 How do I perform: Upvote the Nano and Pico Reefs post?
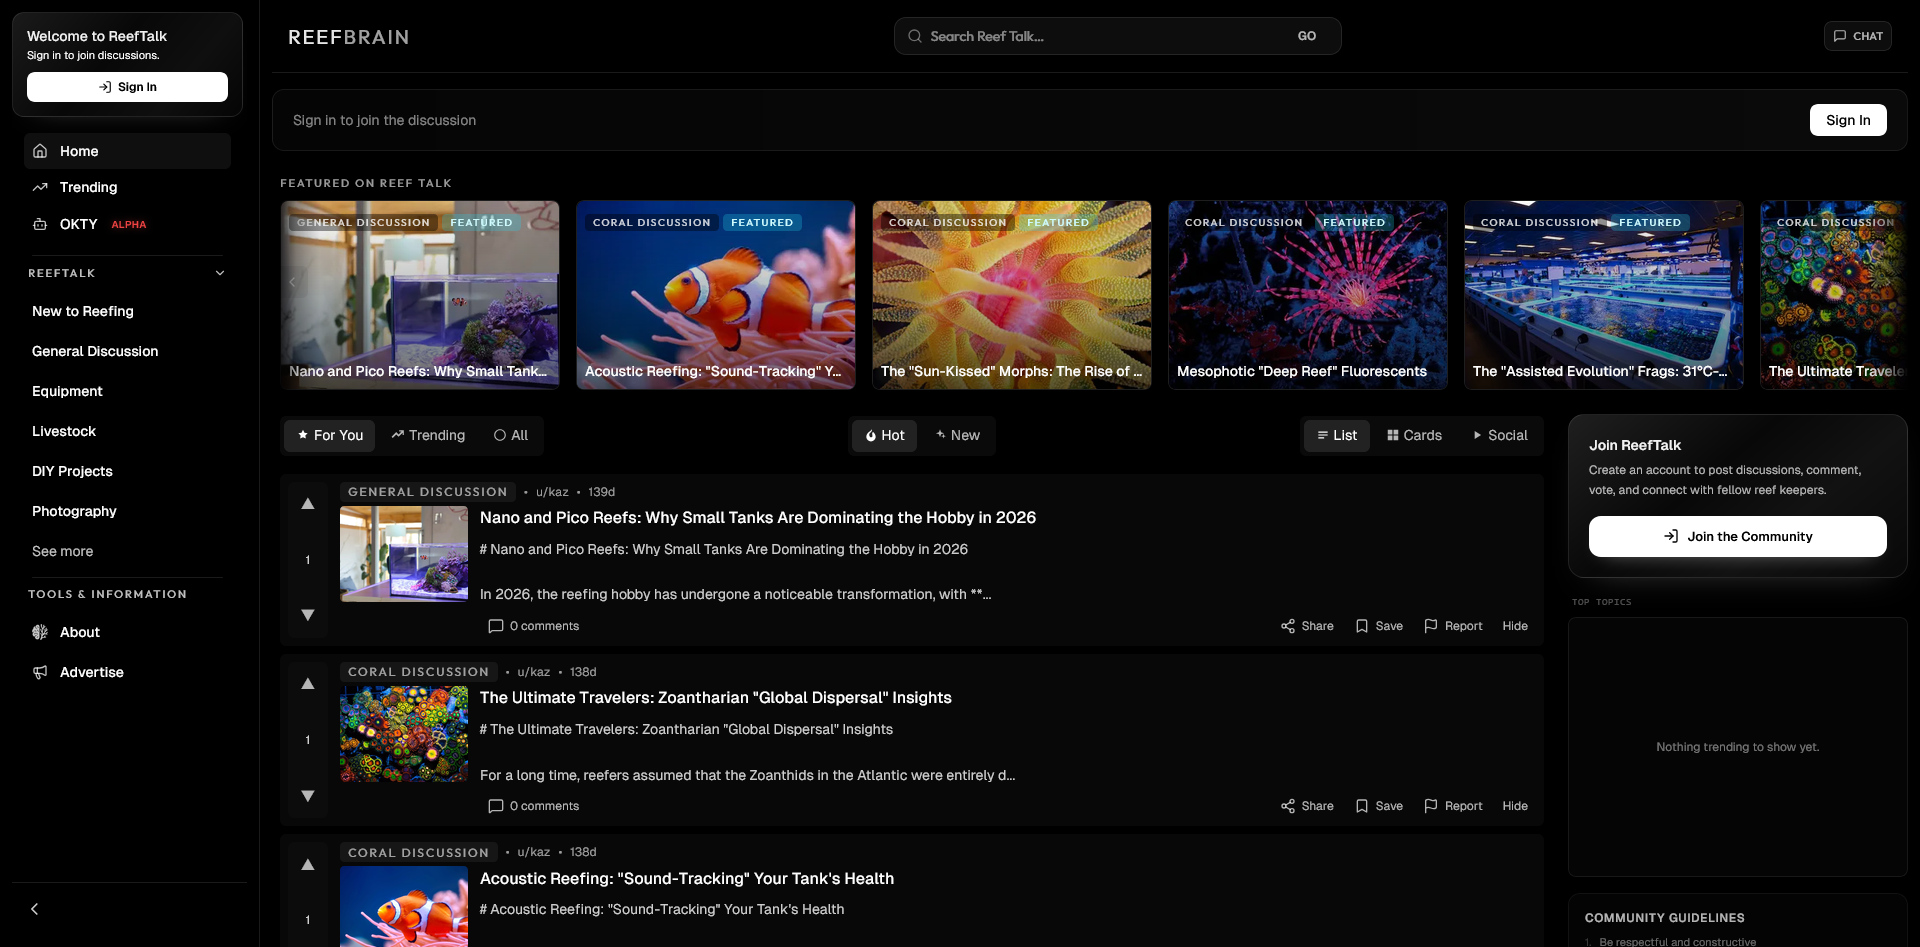point(308,504)
